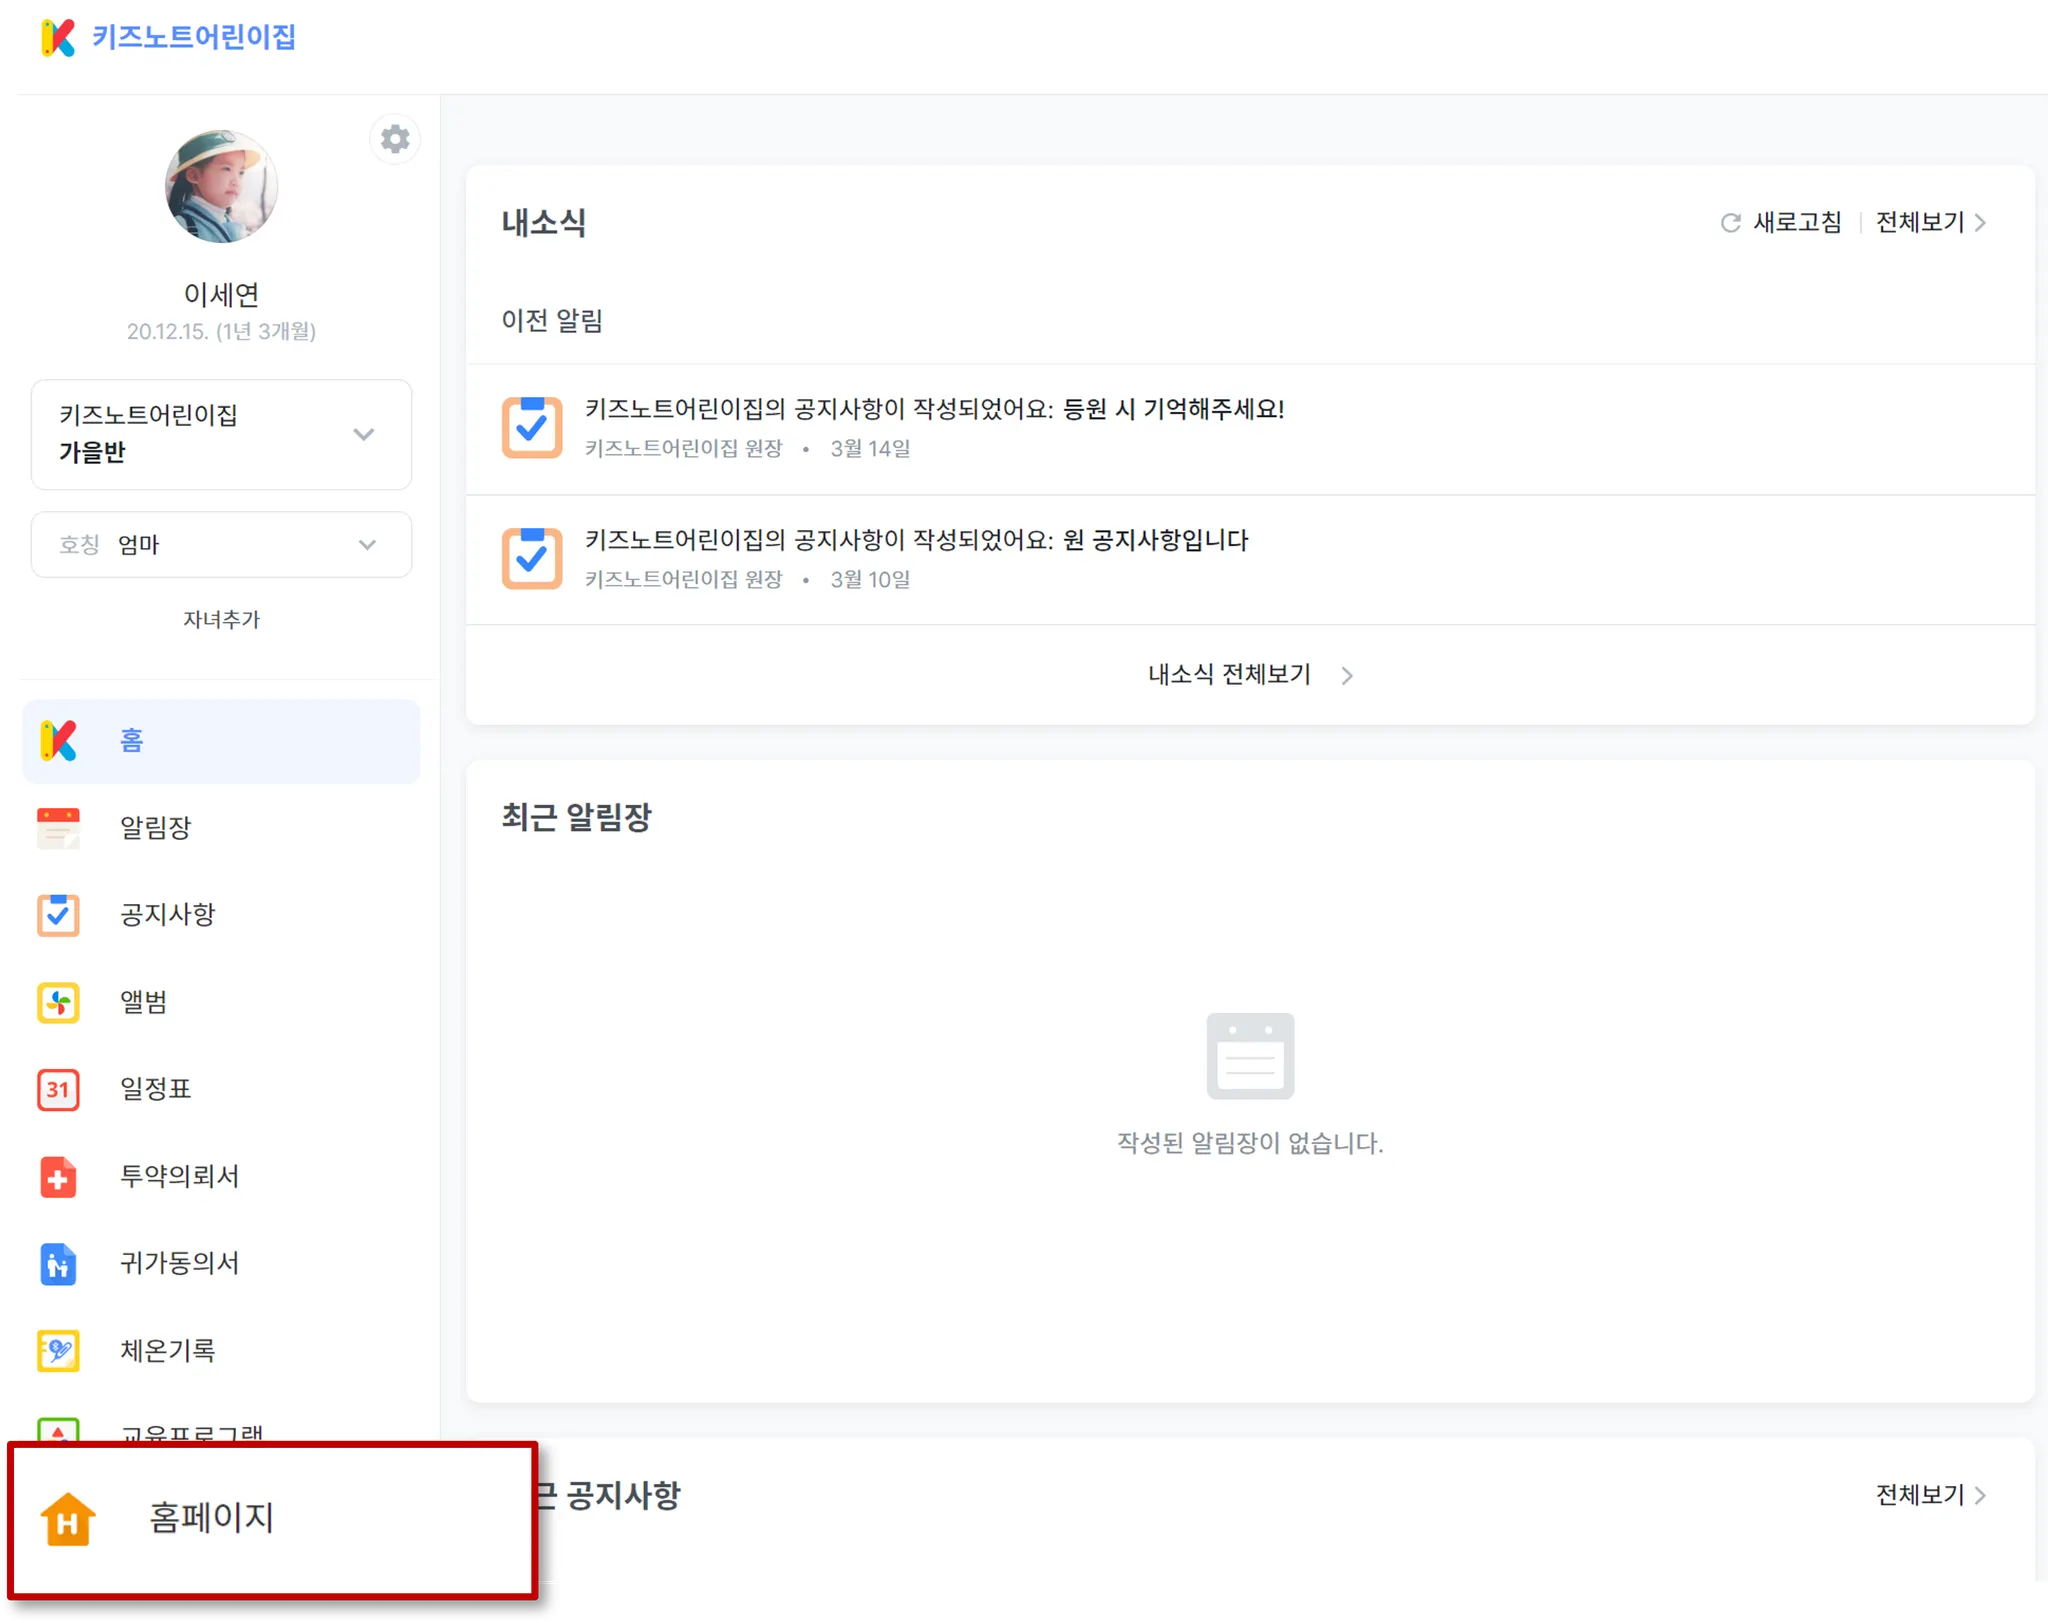Open the 일정표 calendar icon
Viewport: 2048px width, 1623px height.
pyautogui.click(x=58, y=1089)
